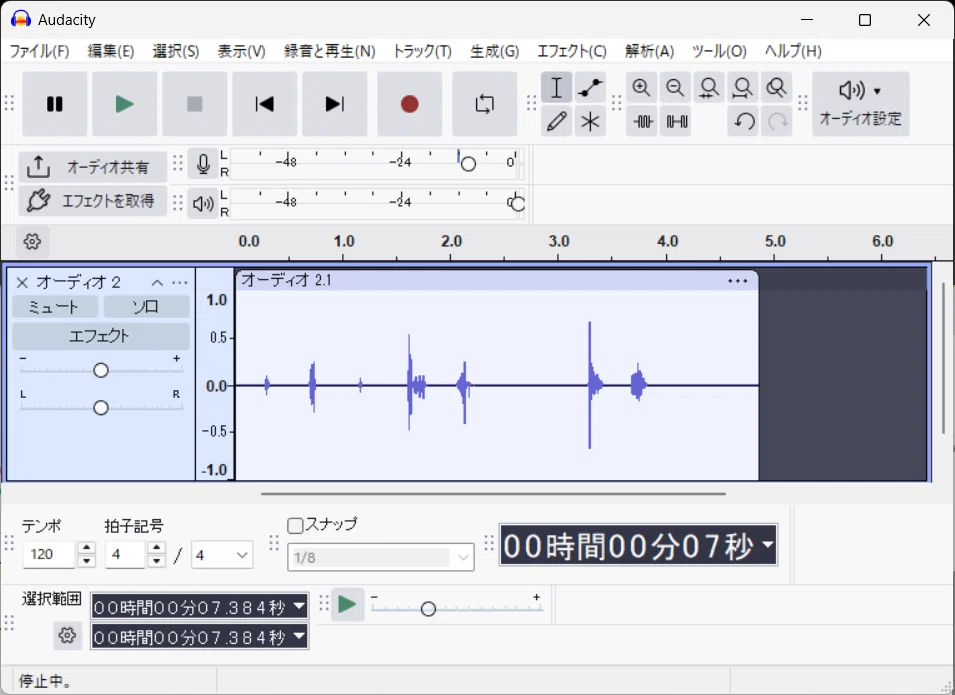
Task: Open ツール(O) menu
Action: [719, 51]
